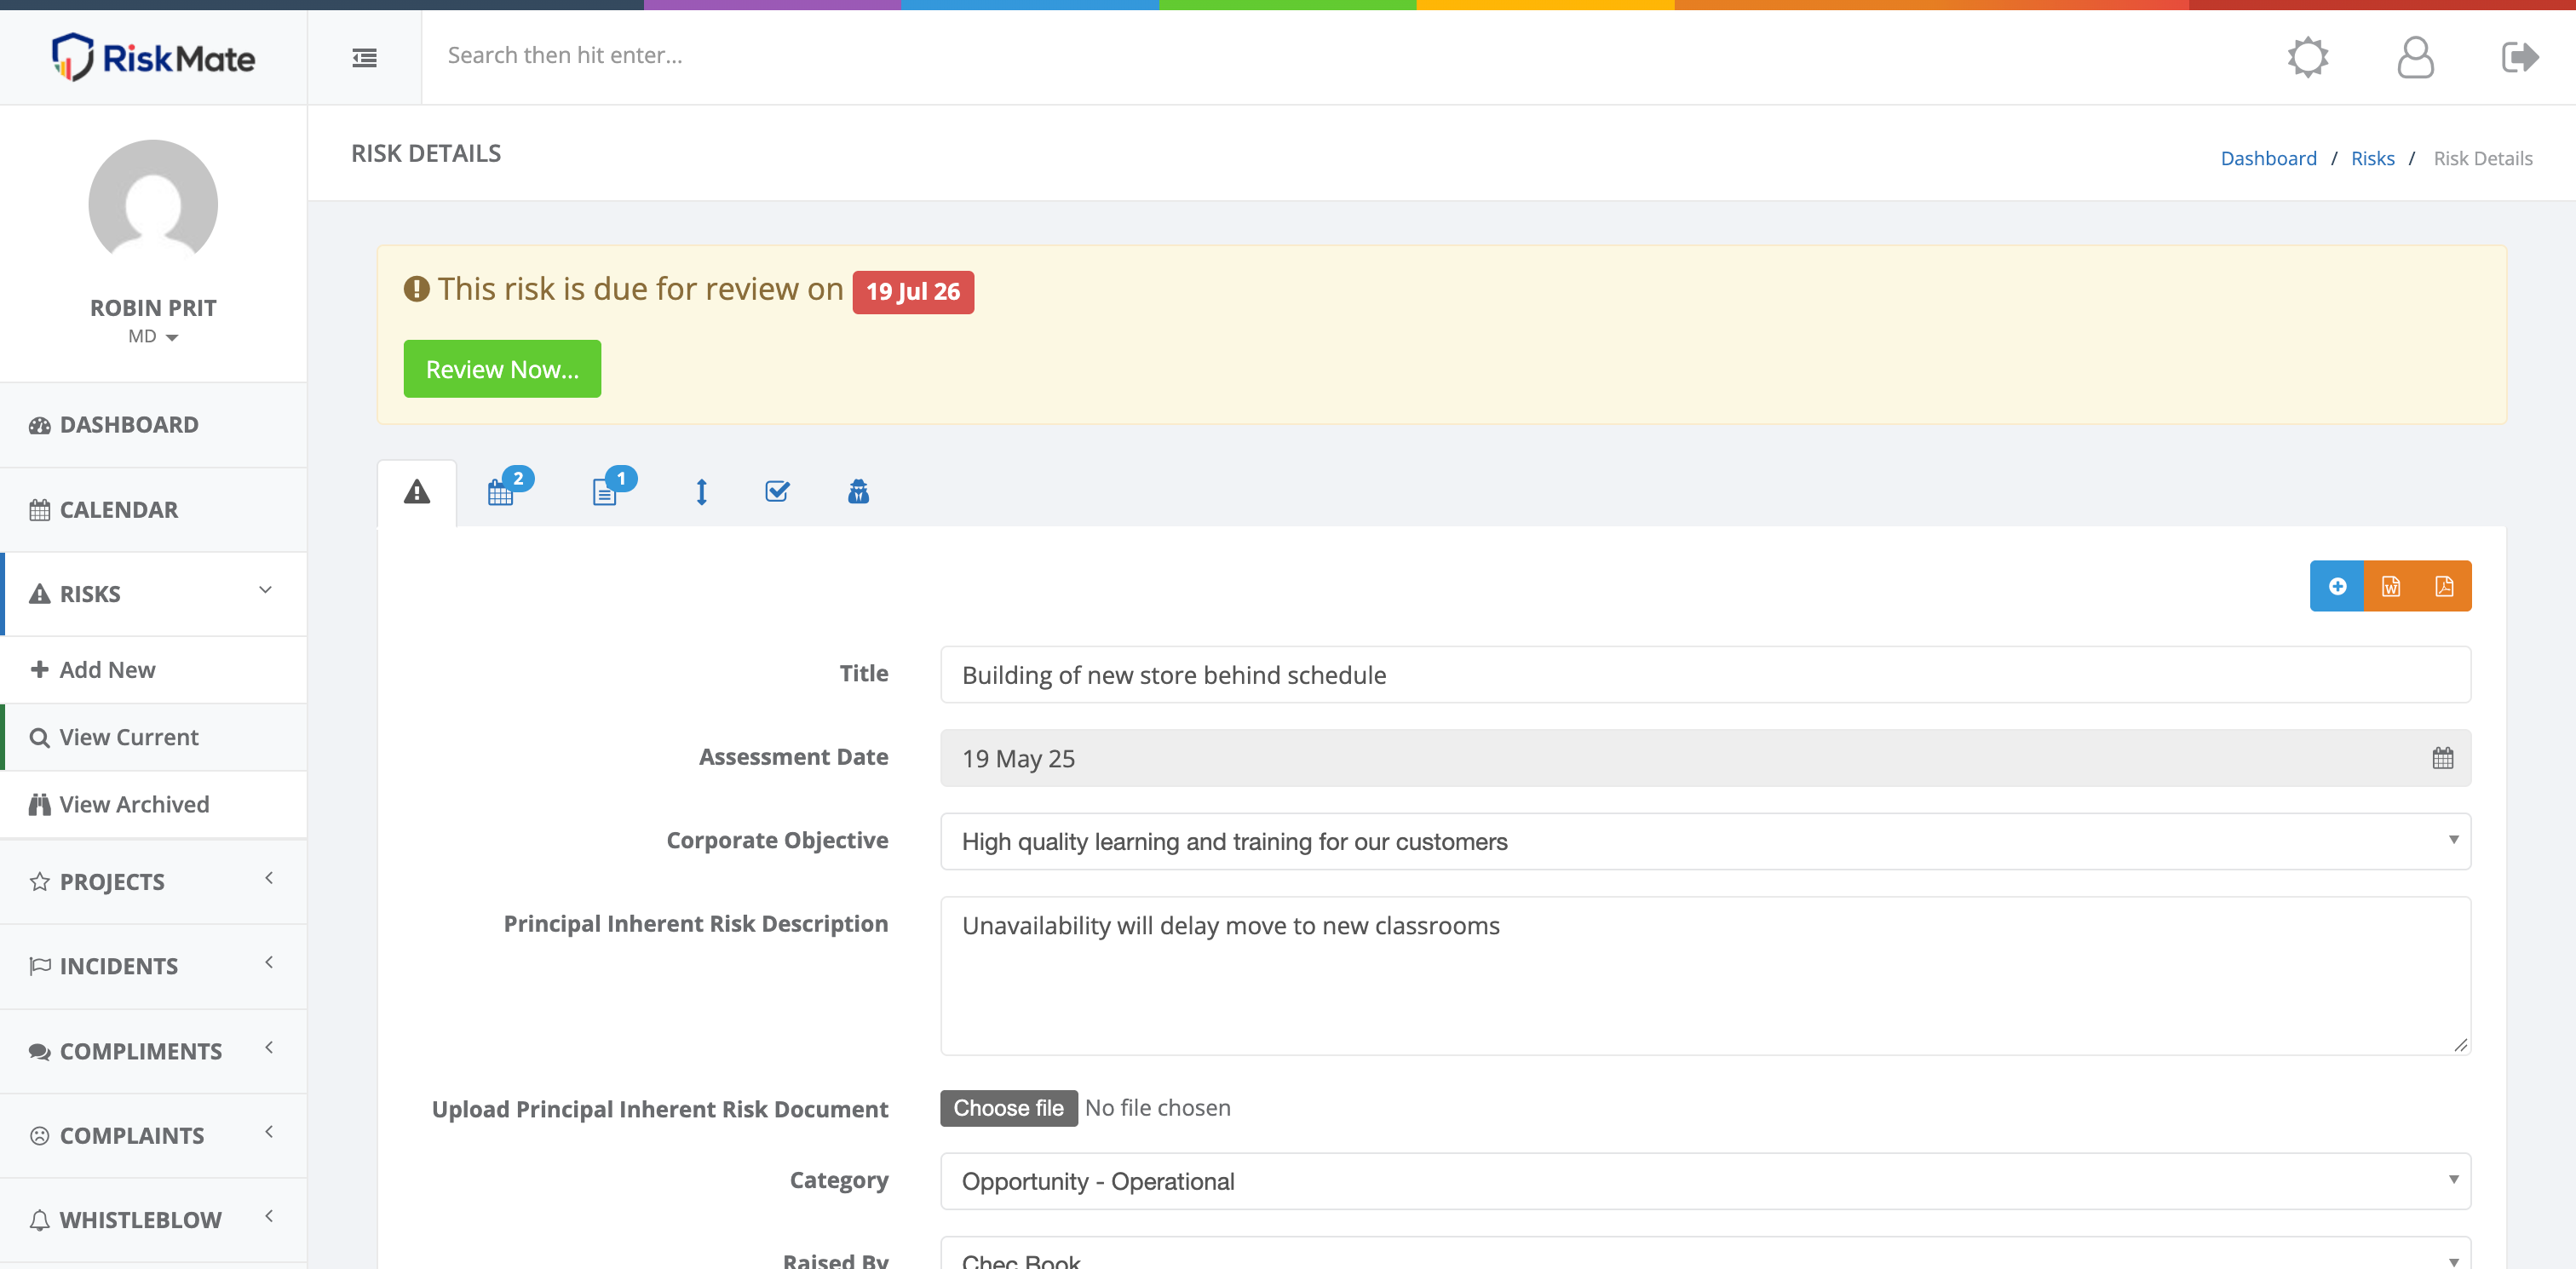
Task: Click the Title input field
Action: pos(1705,675)
